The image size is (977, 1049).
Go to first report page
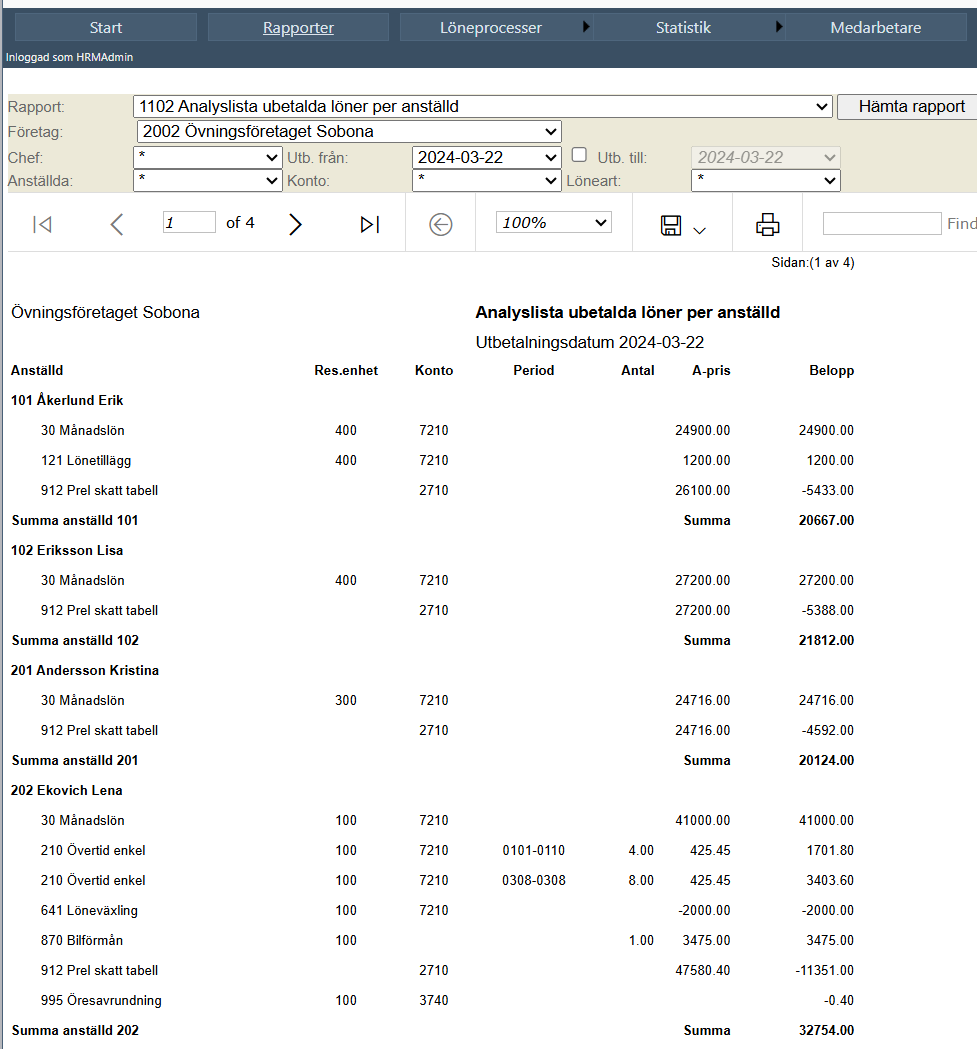42,224
